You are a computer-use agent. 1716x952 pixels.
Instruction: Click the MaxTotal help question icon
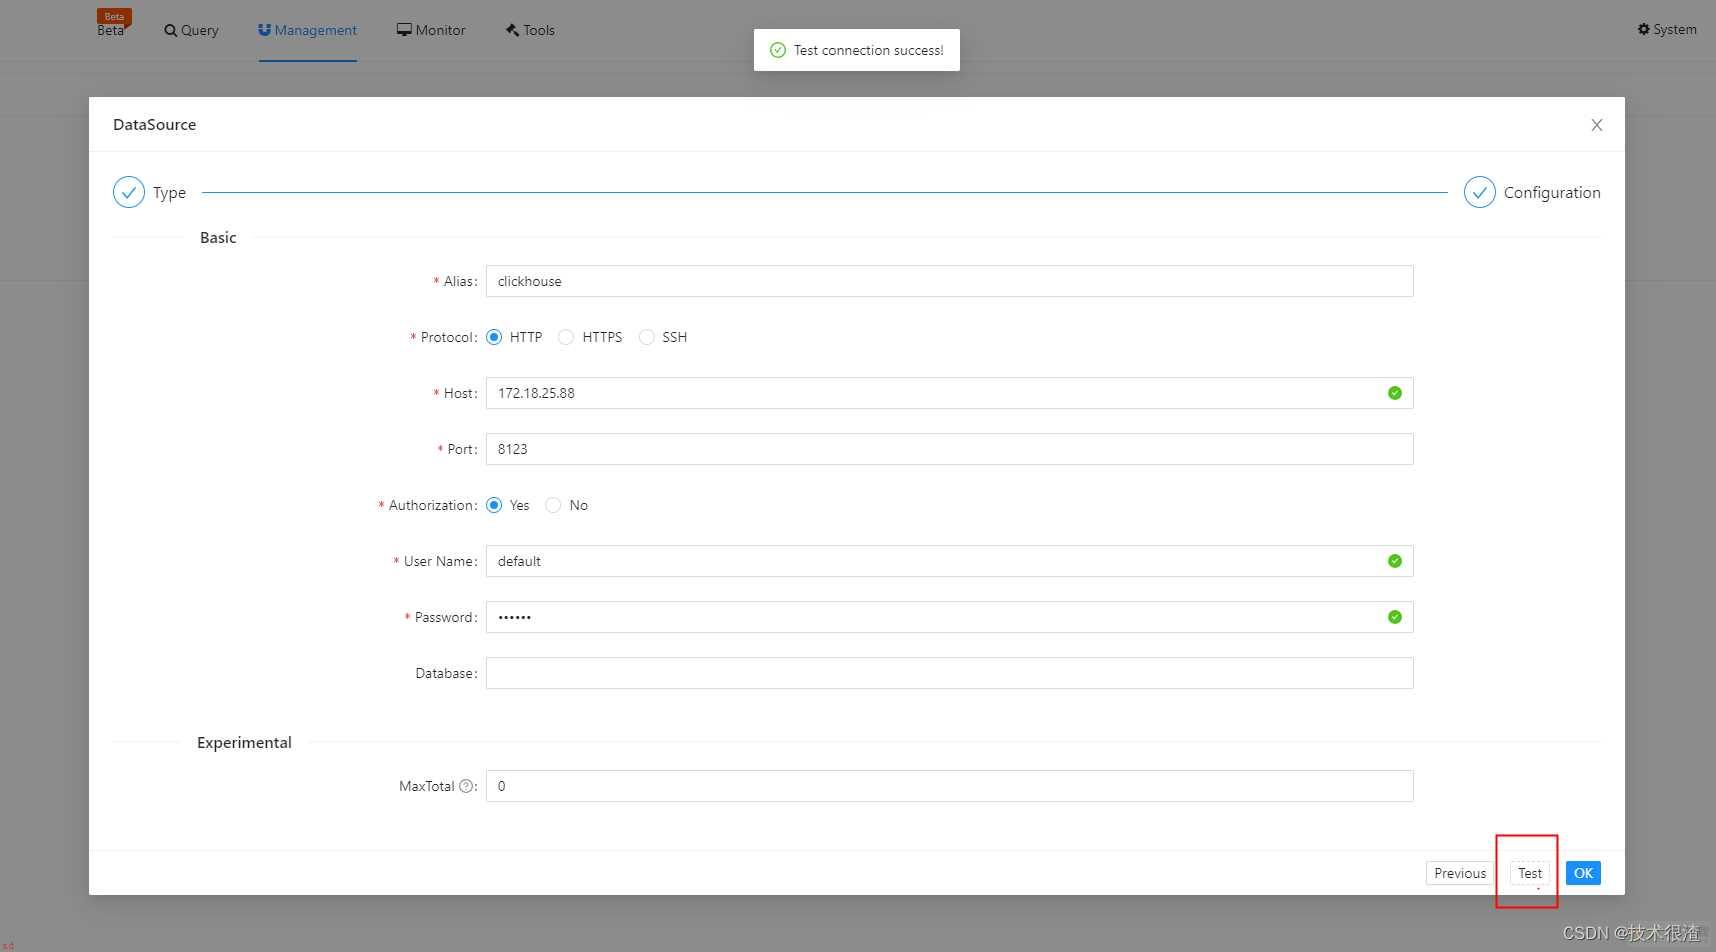(x=466, y=786)
